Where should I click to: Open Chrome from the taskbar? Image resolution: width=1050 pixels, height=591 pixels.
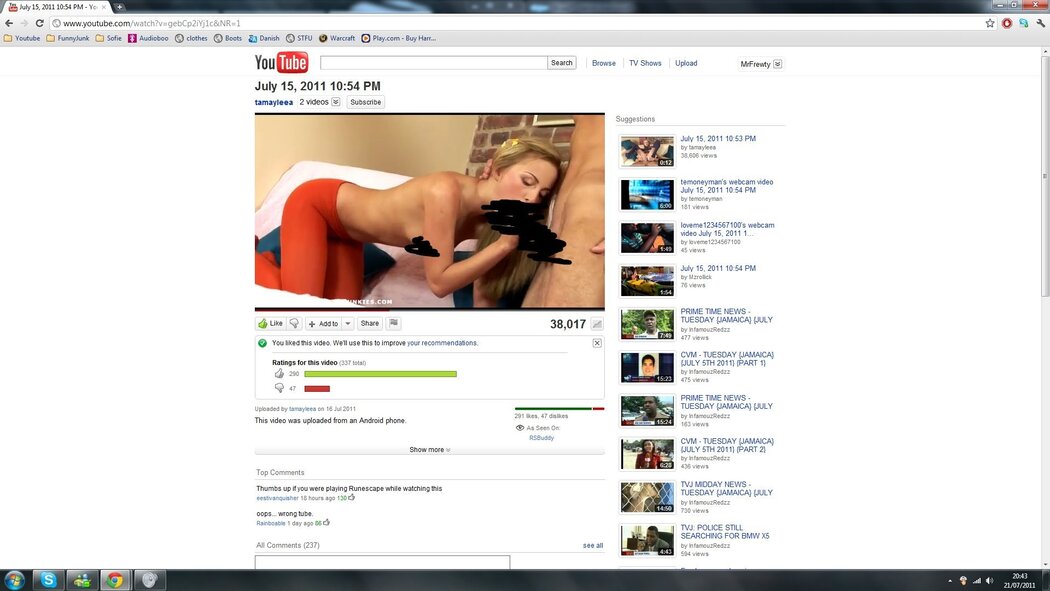[113, 580]
